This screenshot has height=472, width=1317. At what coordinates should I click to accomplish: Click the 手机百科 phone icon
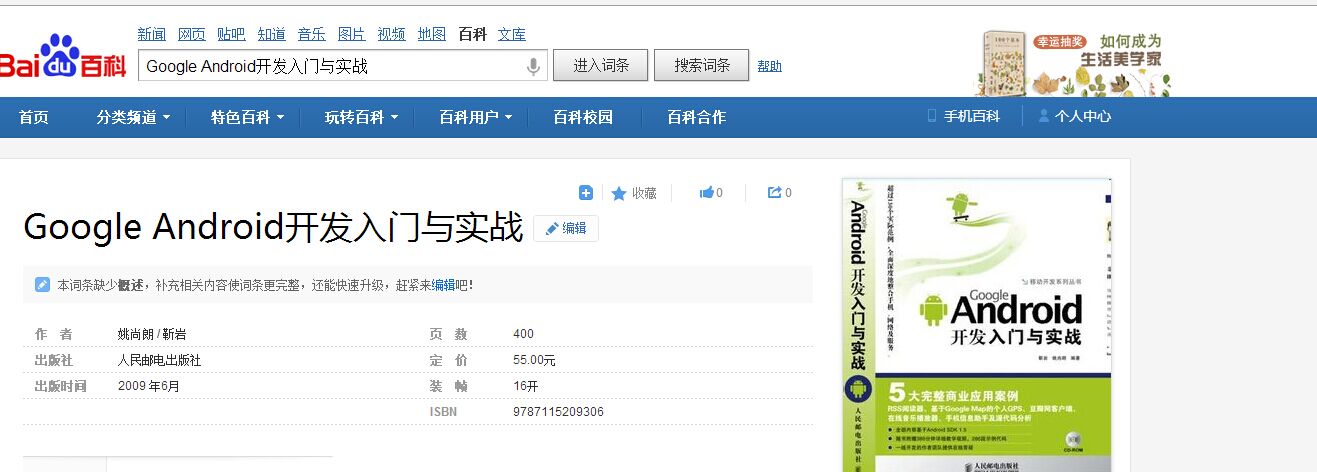(x=932, y=116)
